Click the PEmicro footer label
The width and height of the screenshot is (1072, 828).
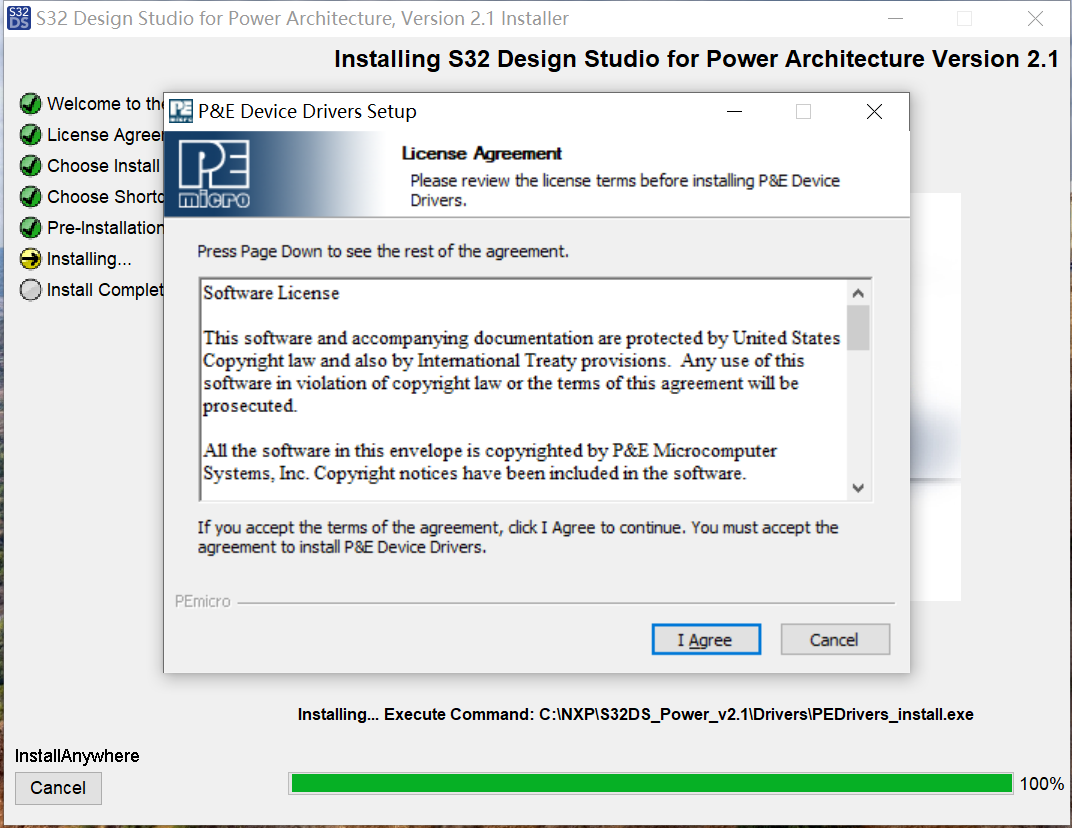tap(202, 602)
